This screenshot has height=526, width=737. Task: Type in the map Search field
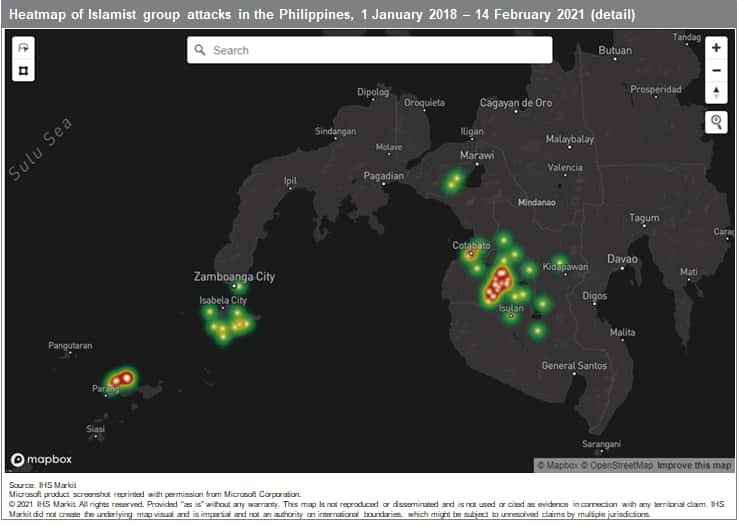click(x=378, y=50)
